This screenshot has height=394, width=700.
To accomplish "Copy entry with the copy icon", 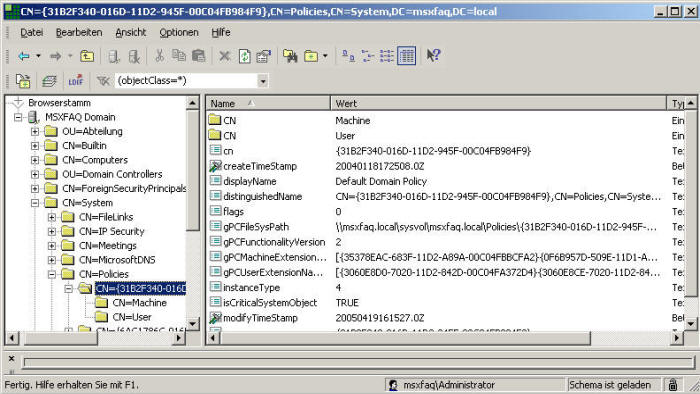I will click(179, 56).
